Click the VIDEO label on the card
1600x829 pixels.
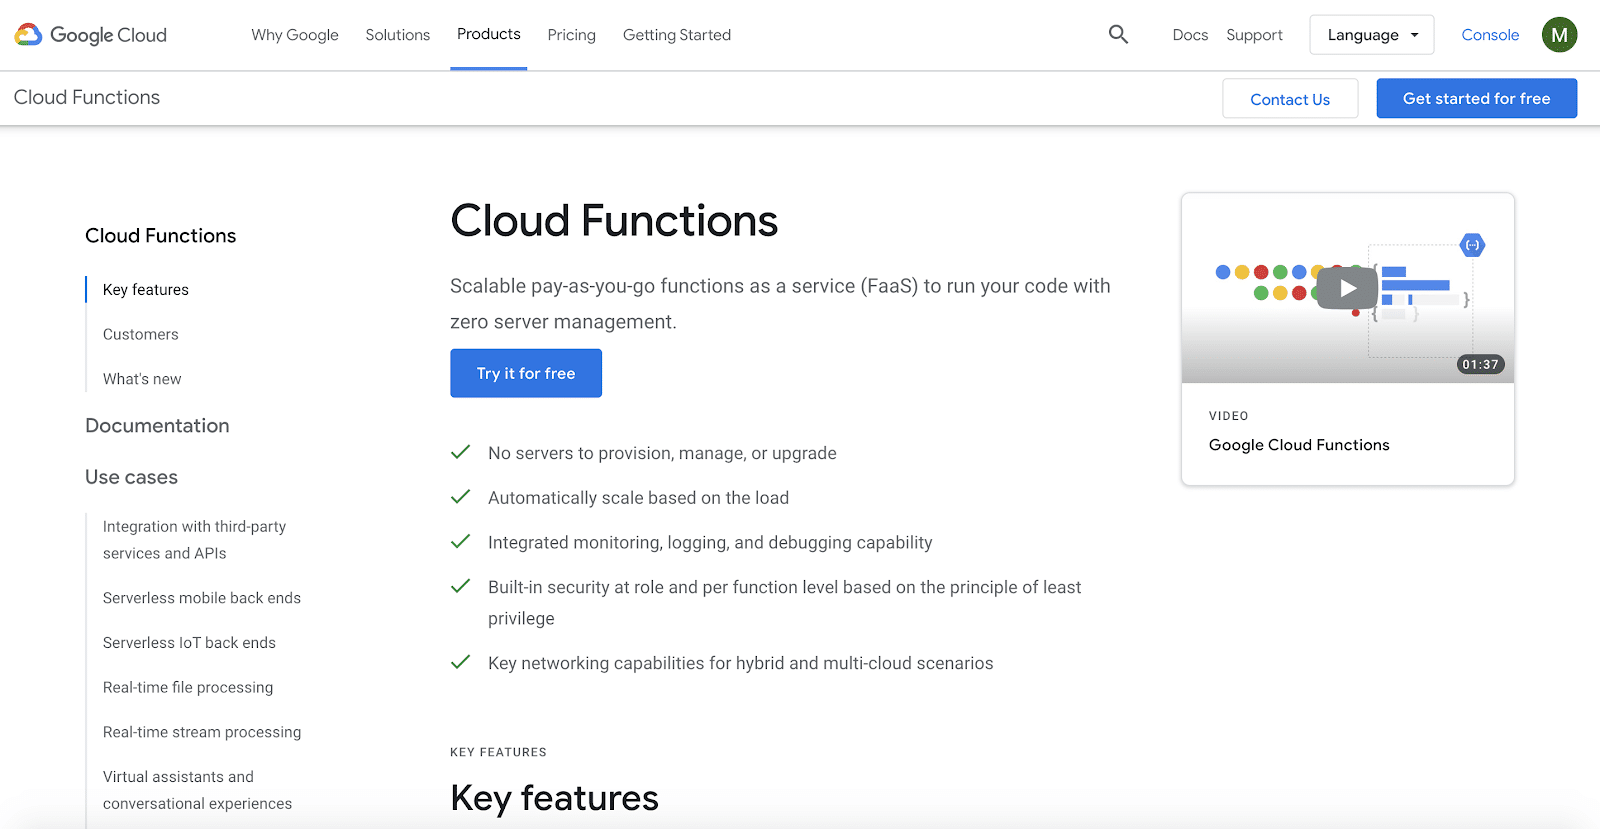pyautogui.click(x=1228, y=416)
